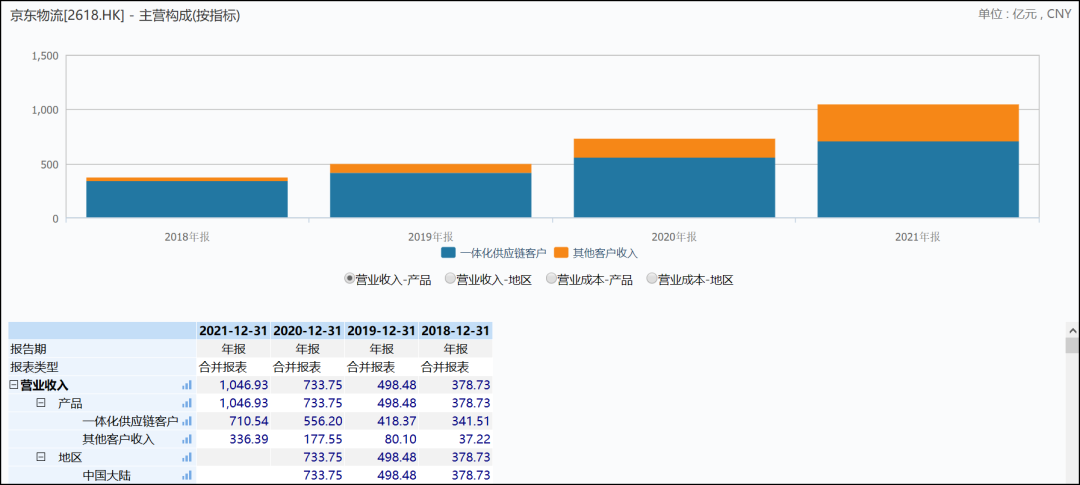Collapse the 产品 sub-node
This screenshot has height=485, width=1080.
[x=41, y=403]
